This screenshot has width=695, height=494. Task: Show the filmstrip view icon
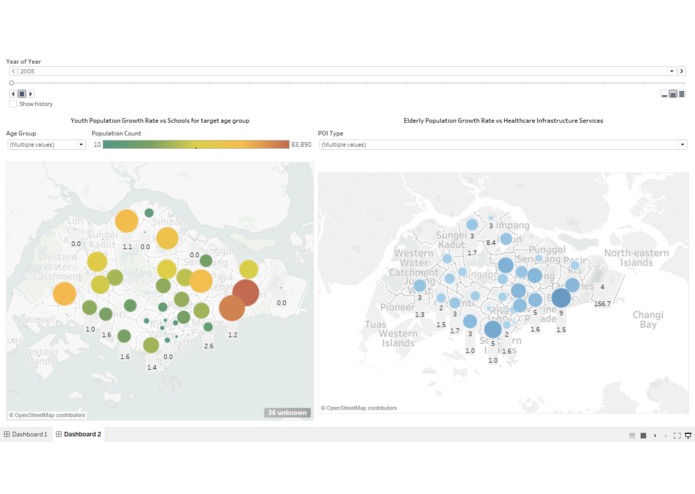[x=643, y=436]
